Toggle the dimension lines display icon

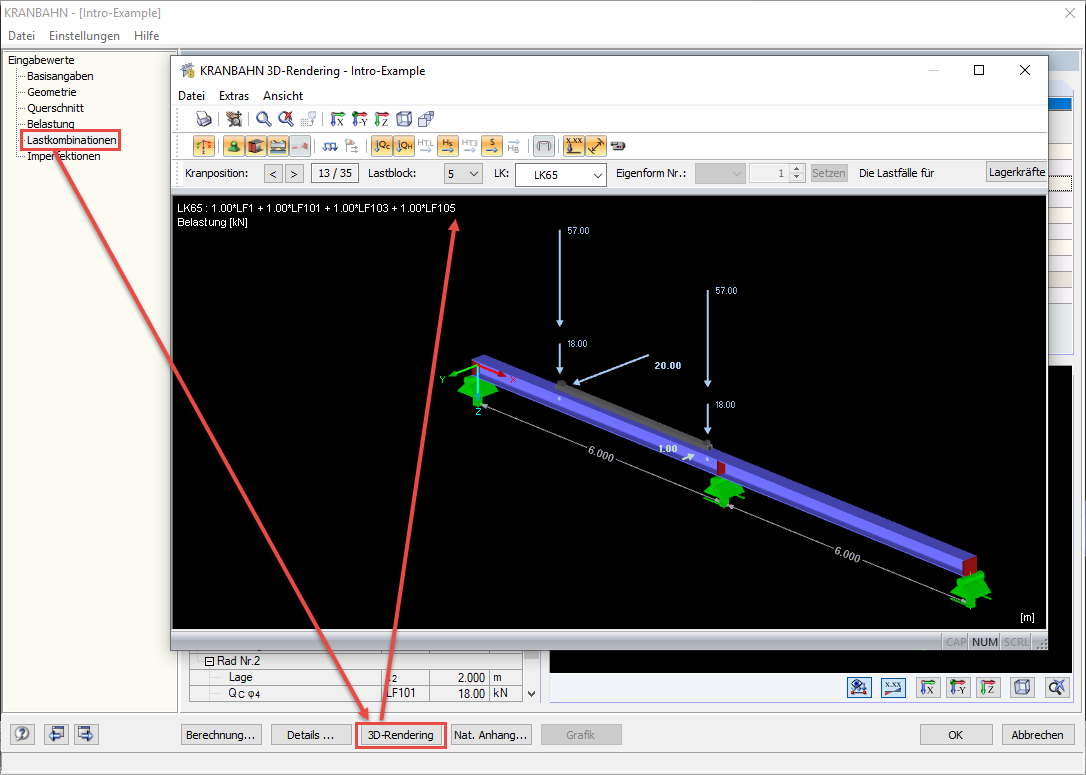tap(596, 146)
